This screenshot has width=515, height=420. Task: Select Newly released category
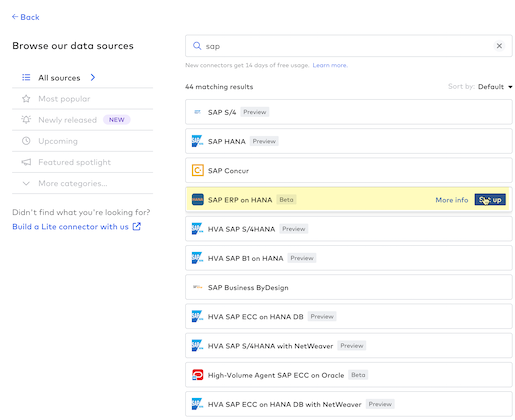82,120
